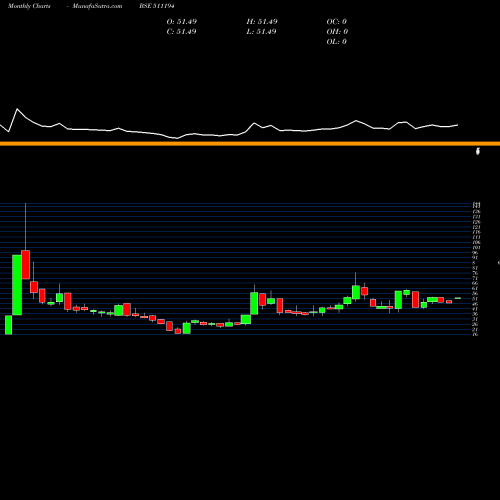Click the peak of the white indicator line

pyautogui.click(x=17, y=109)
